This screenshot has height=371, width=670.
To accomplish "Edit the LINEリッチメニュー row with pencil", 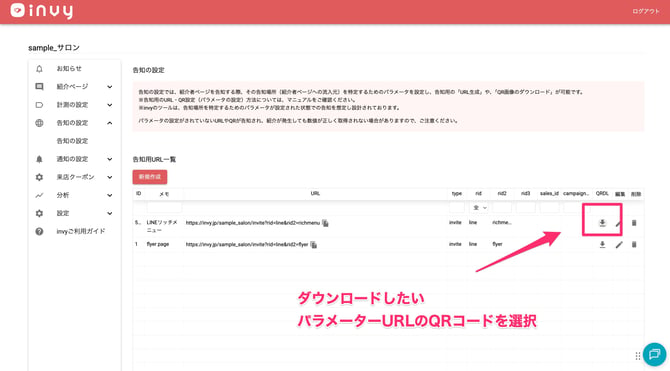I will pos(619,223).
